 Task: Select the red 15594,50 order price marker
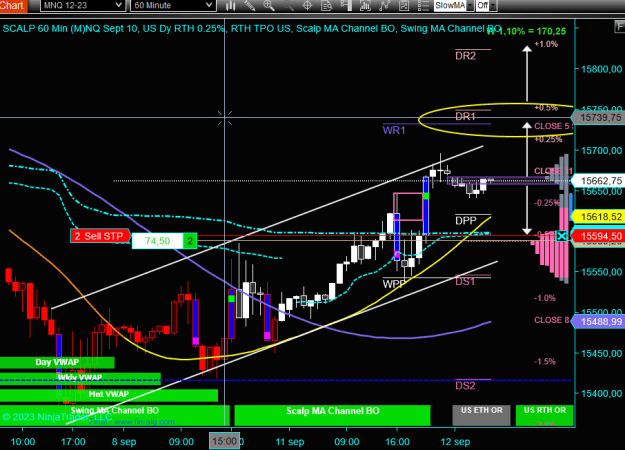(x=598, y=236)
